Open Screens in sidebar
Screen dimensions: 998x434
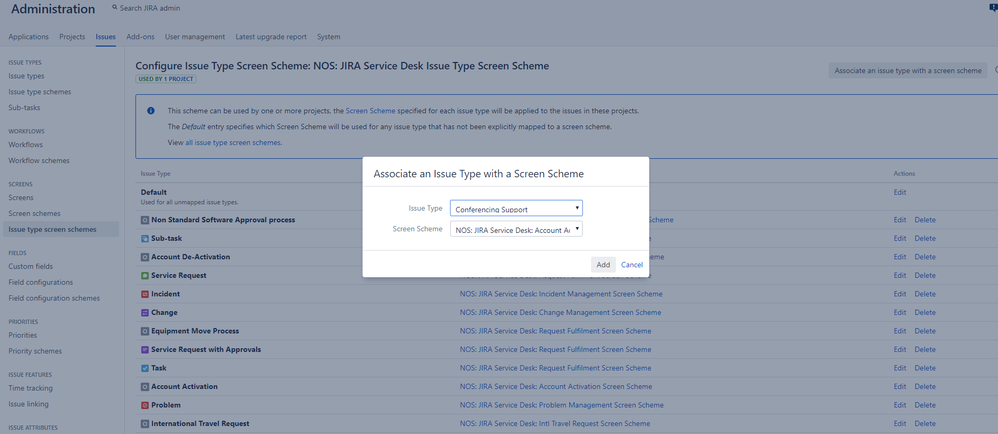[21, 198]
